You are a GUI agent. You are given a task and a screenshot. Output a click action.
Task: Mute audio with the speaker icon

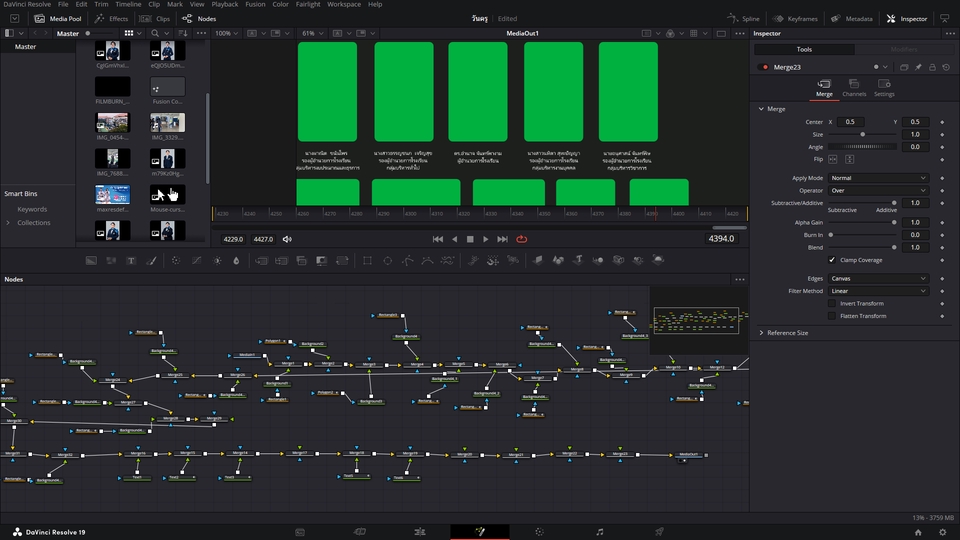(x=288, y=239)
